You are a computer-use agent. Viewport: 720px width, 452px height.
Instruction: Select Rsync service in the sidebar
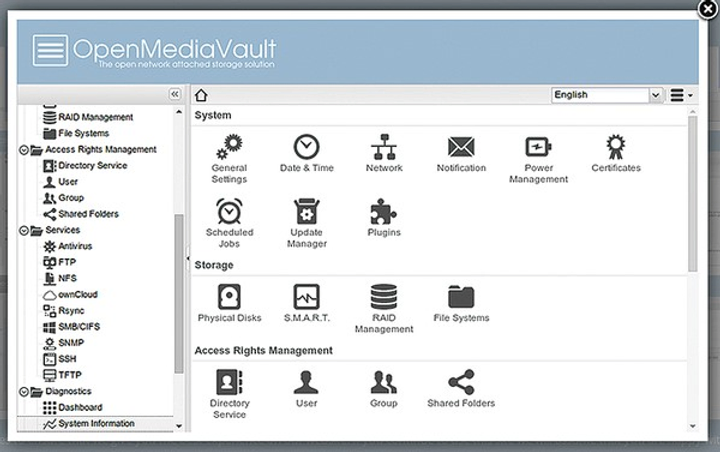coord(63,311)
